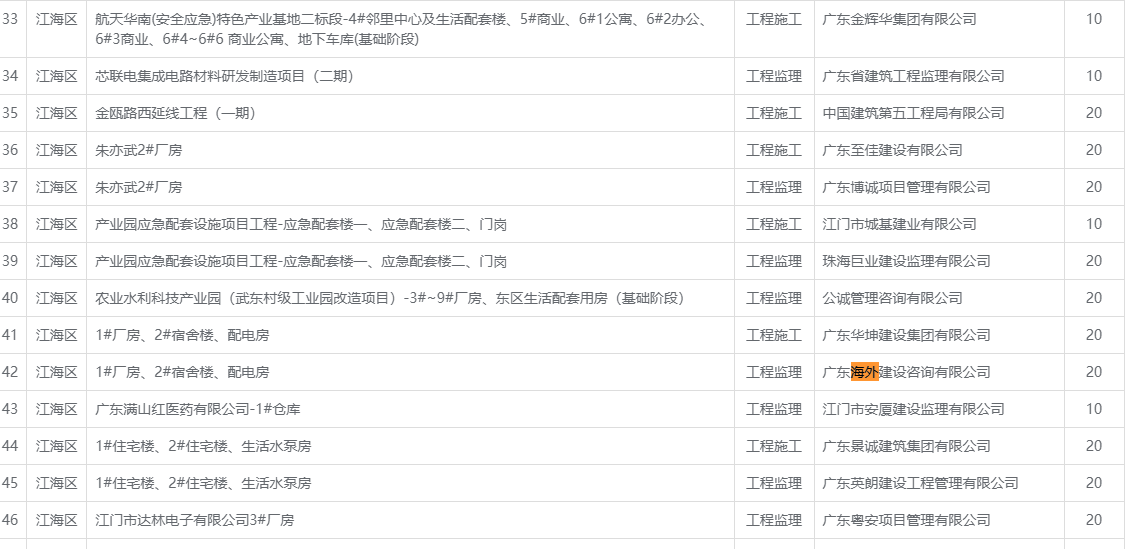Click company 公诚管理咨询有限公司
The width and height of the screenshot is (1138, 549).
point(891,298)
